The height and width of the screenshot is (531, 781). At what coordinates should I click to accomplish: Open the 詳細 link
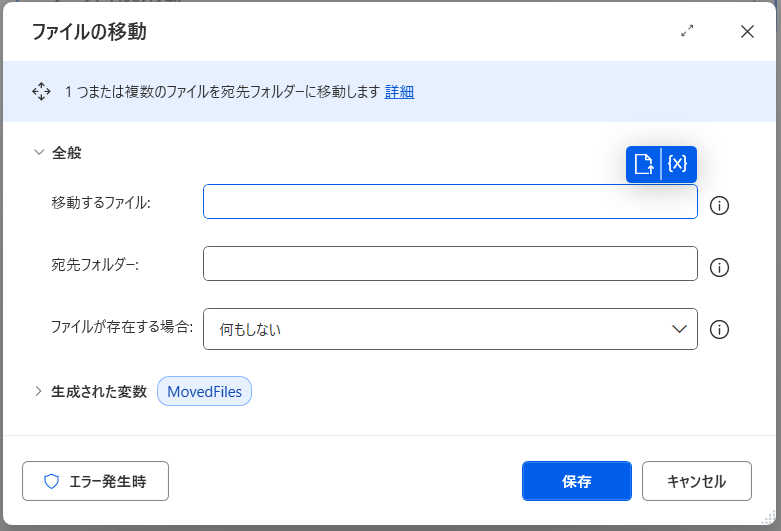[x=399, y=92]
